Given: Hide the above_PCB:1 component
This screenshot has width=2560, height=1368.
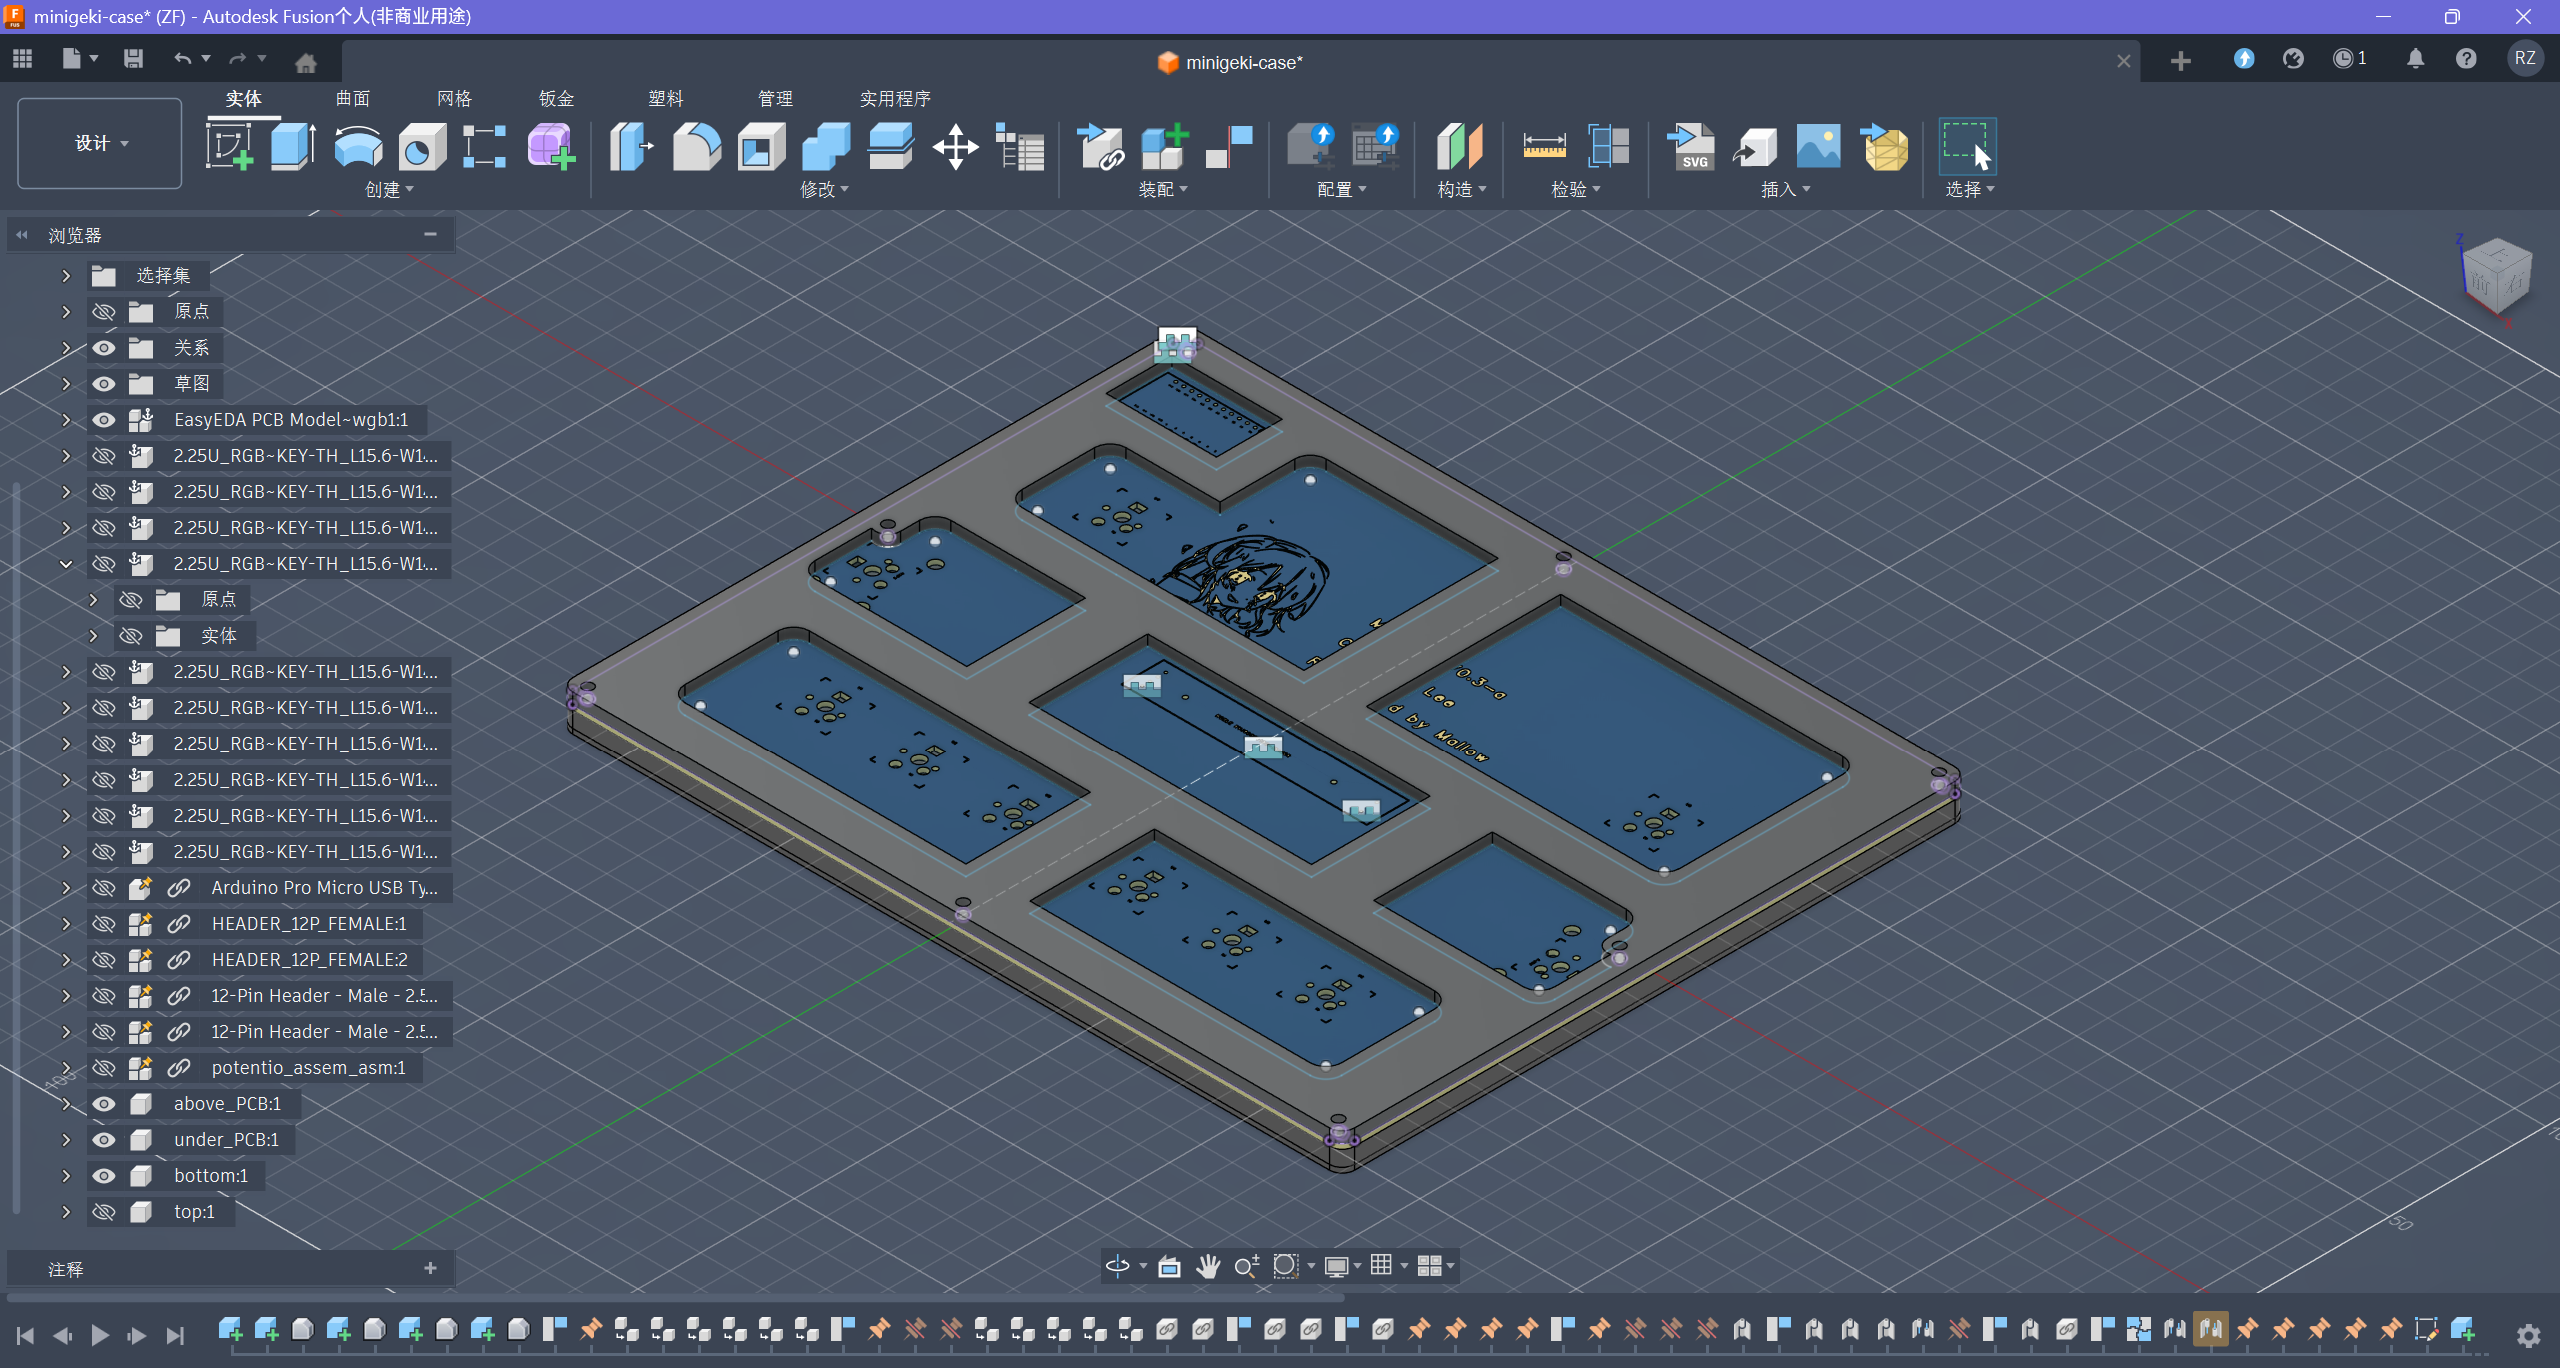Looking at the screenshot, I should [104, 1104].
